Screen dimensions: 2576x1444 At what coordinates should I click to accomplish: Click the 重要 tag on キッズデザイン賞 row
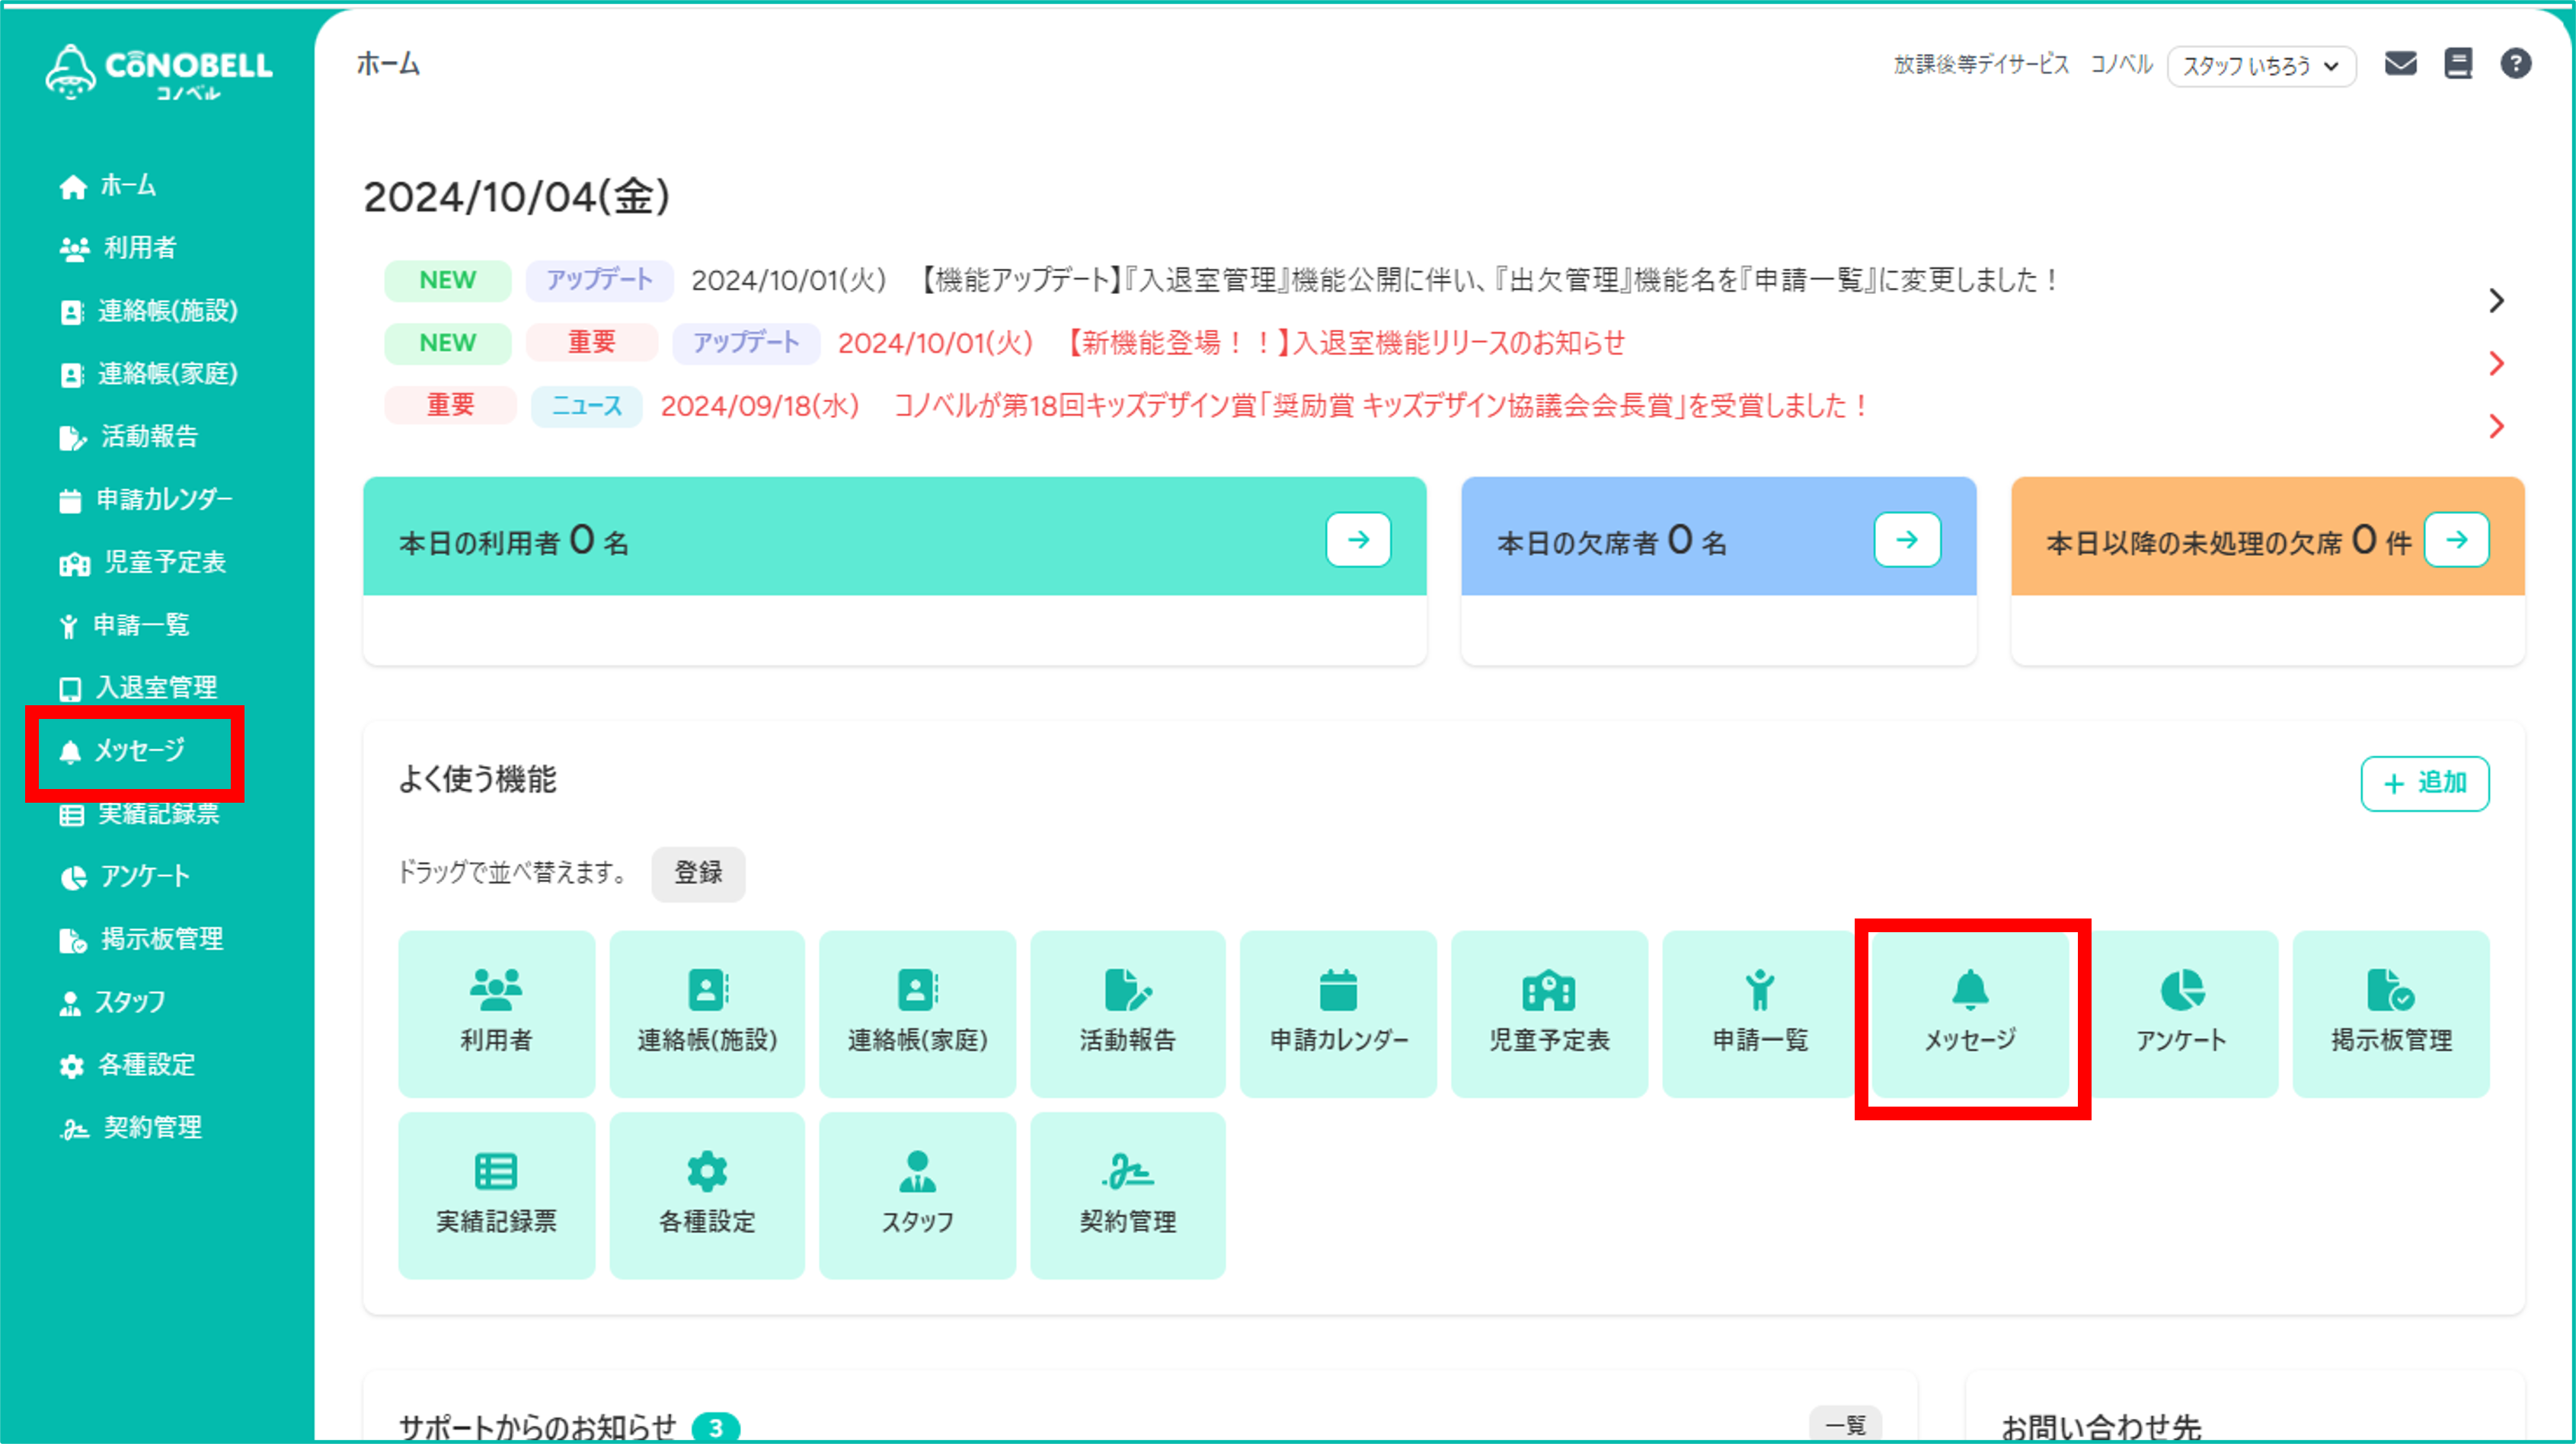click(x=450, y=405)
